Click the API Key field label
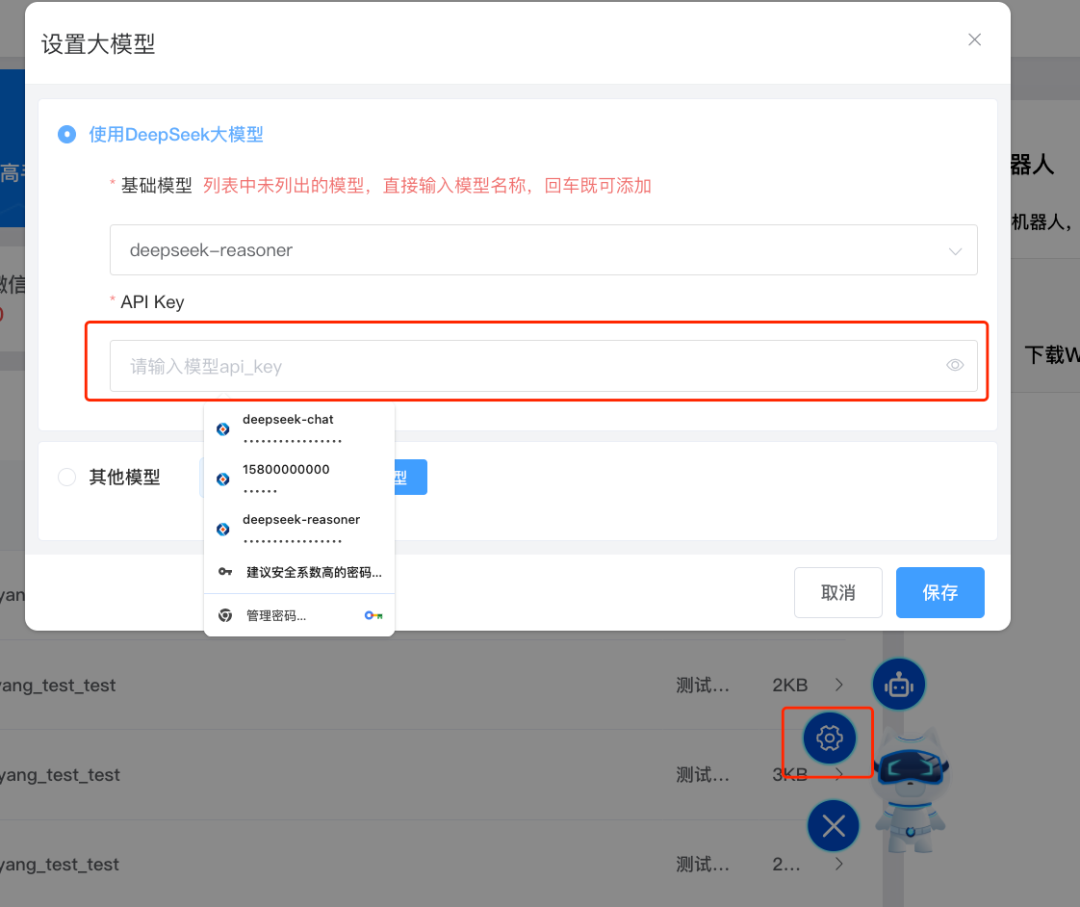The width and height of the screenshot is (1080, 907). [x=152, y=302]
